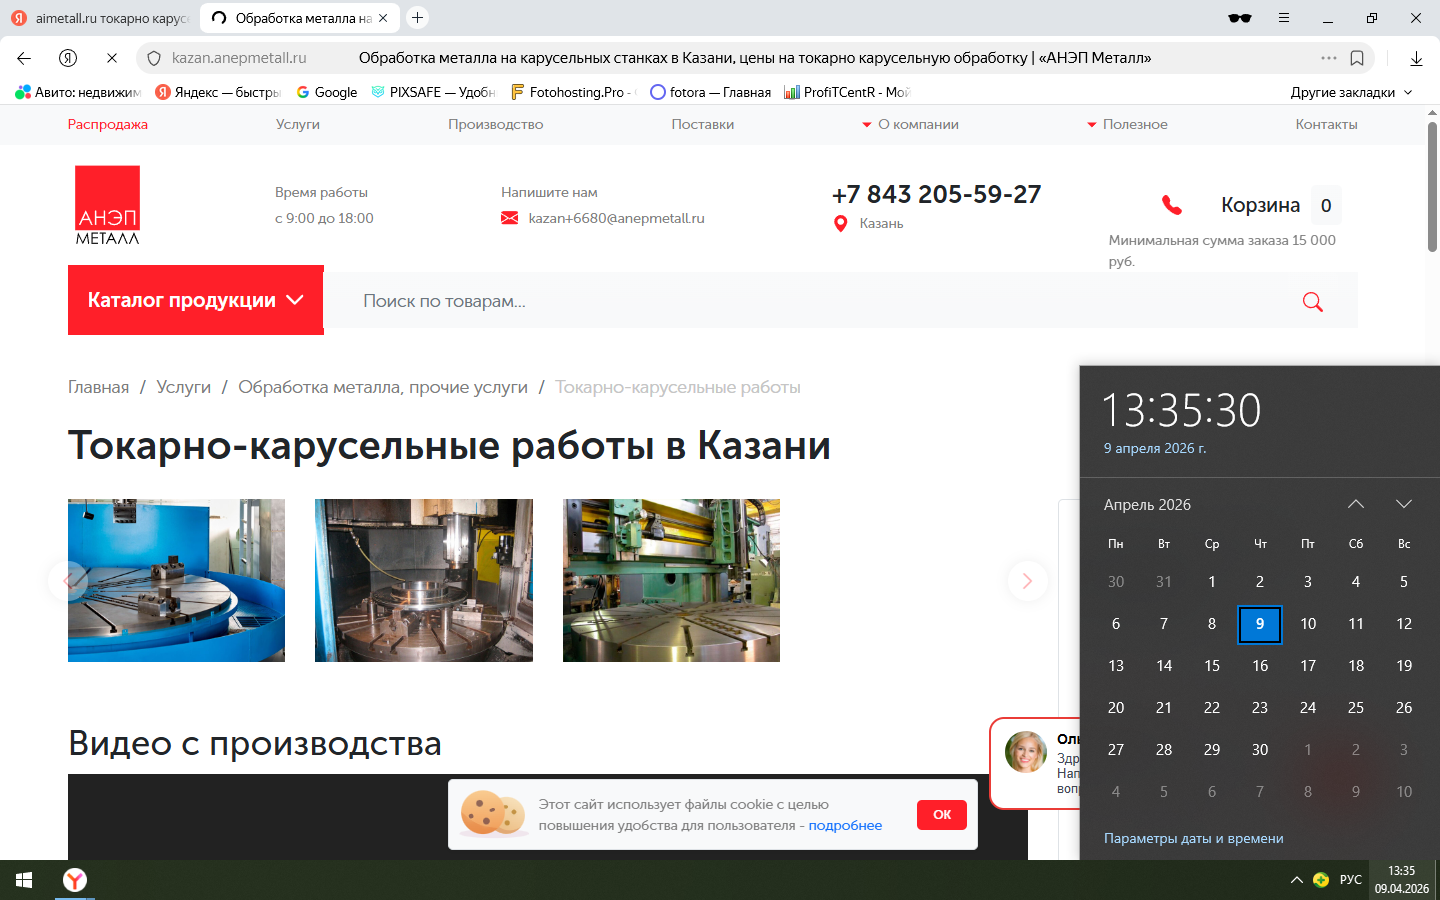Viewport: 1440px width, 900px height.
Task: Select April 9 in the calendar
Action: (x=1260, y=624)
